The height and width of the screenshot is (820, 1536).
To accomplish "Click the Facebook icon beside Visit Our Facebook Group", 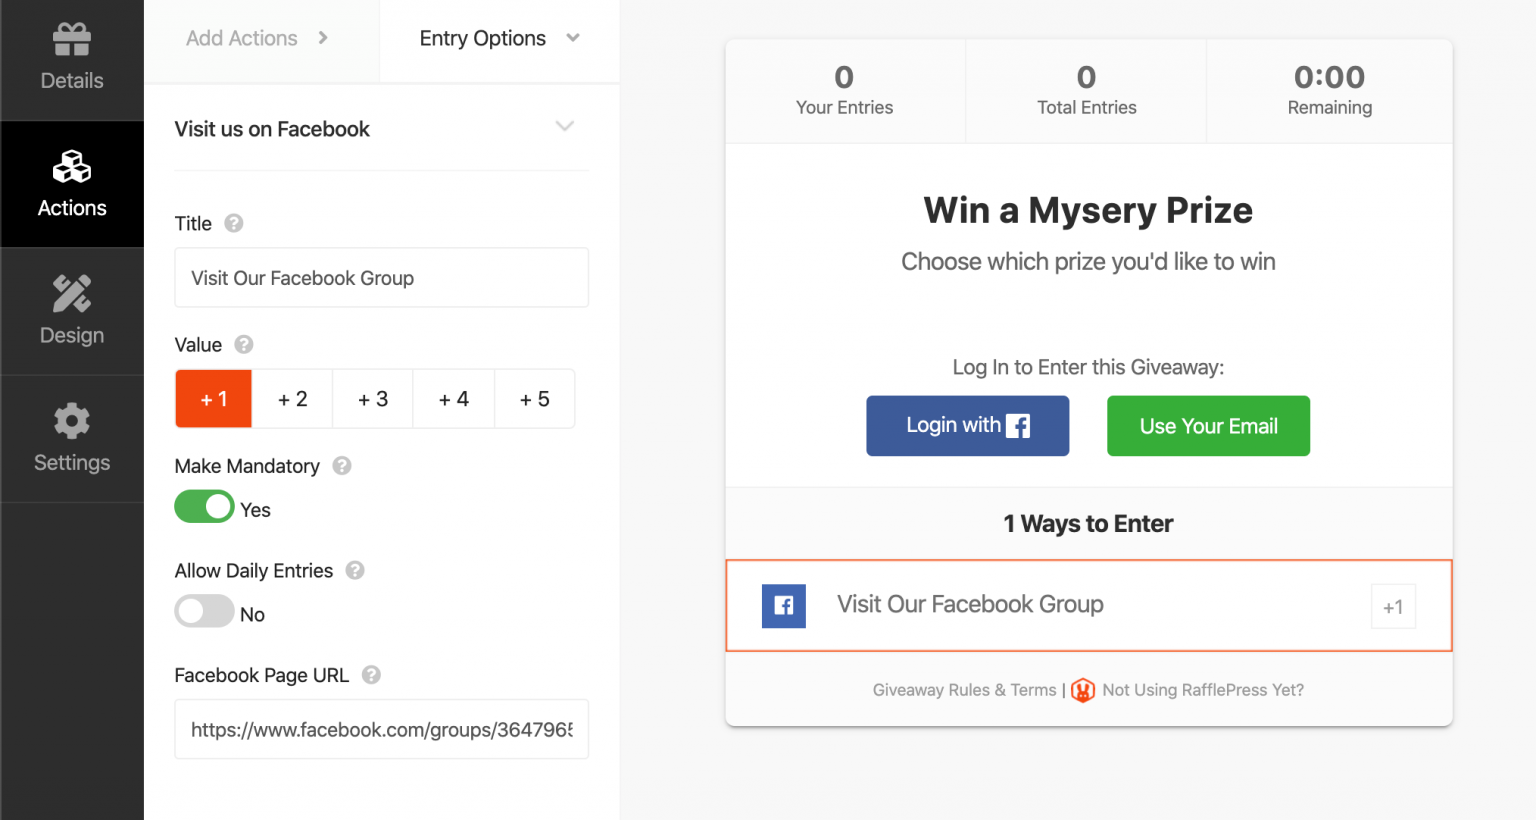I will (784, 606).
